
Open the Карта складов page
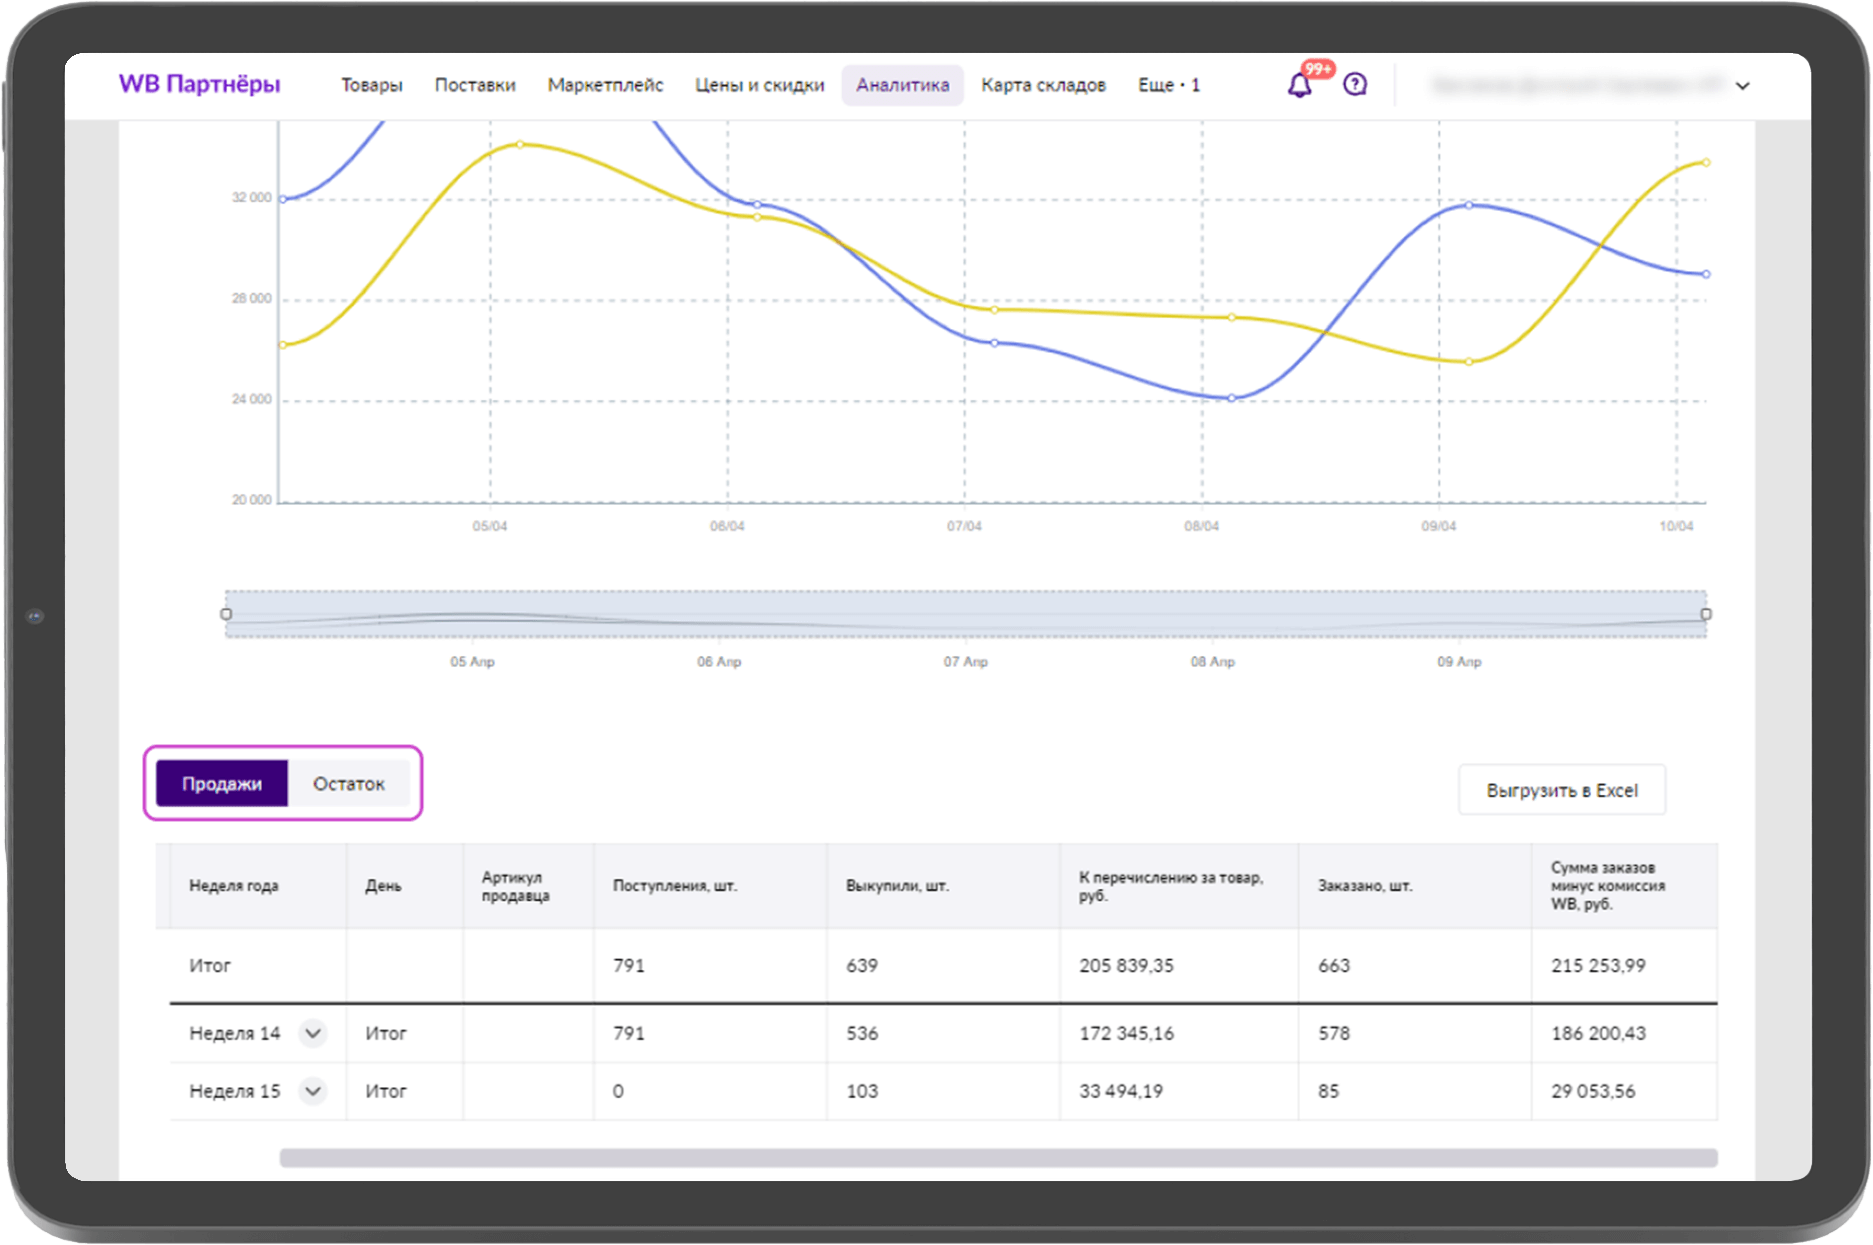click(1043, 85)
